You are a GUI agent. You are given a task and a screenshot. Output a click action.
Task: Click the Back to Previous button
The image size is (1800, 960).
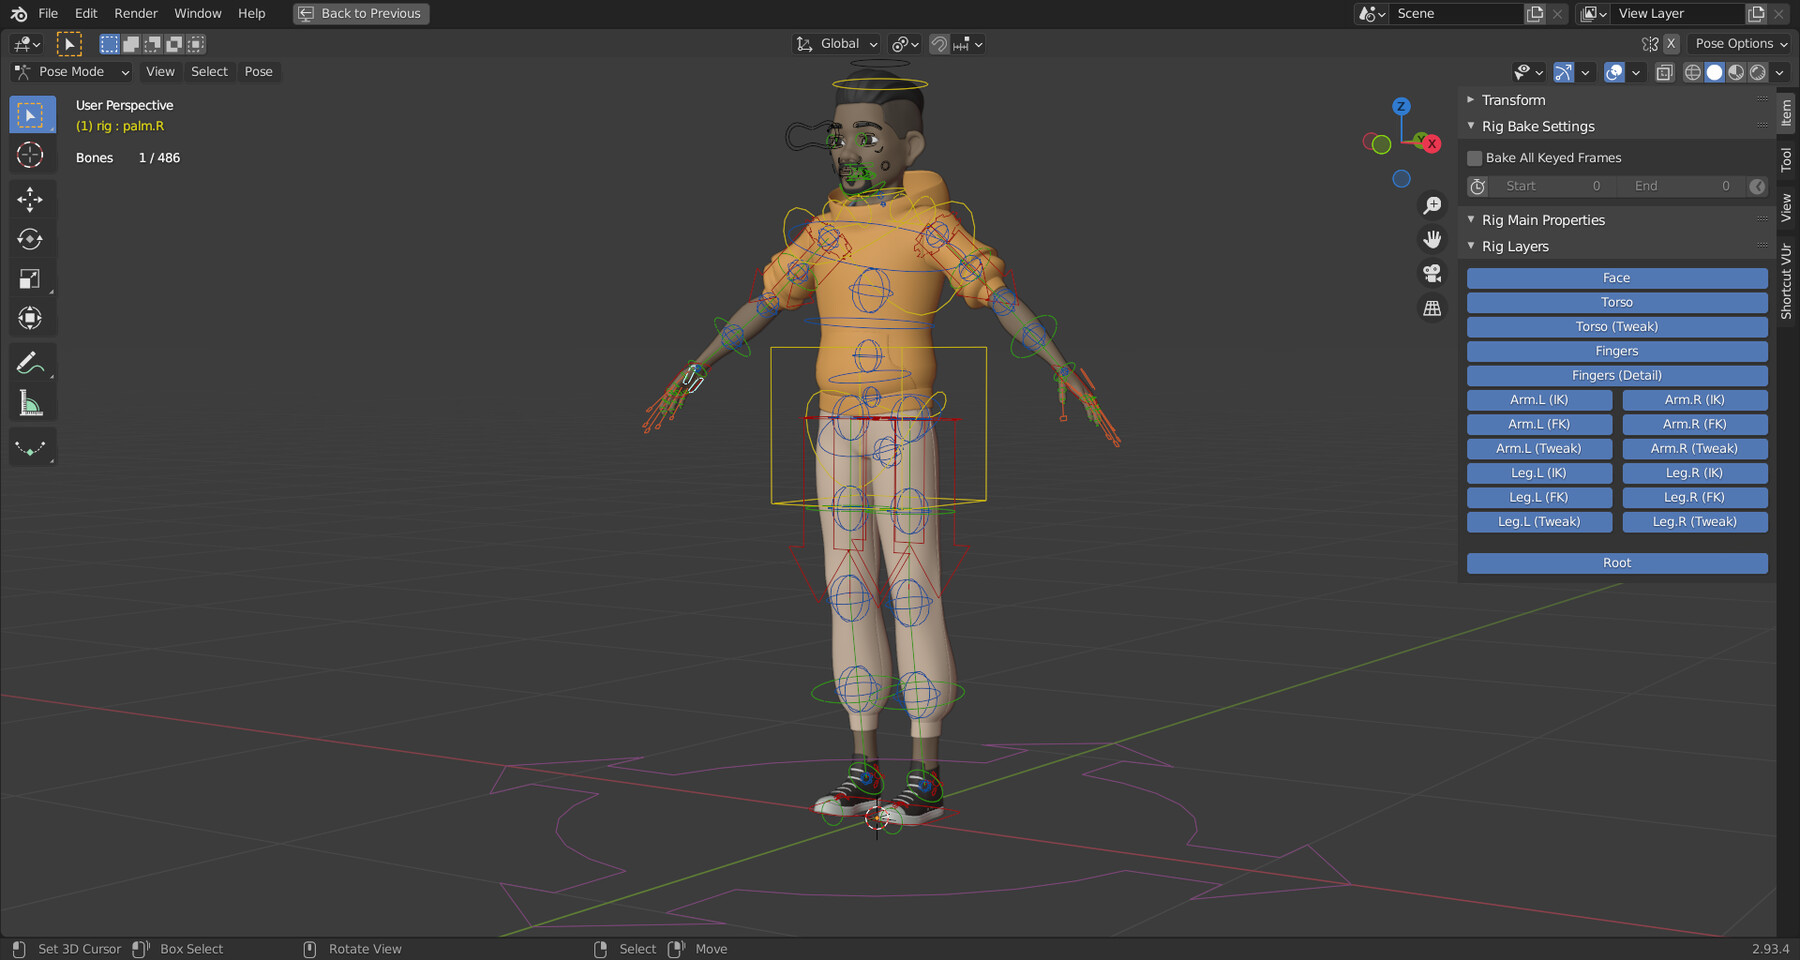coord(360,13)
